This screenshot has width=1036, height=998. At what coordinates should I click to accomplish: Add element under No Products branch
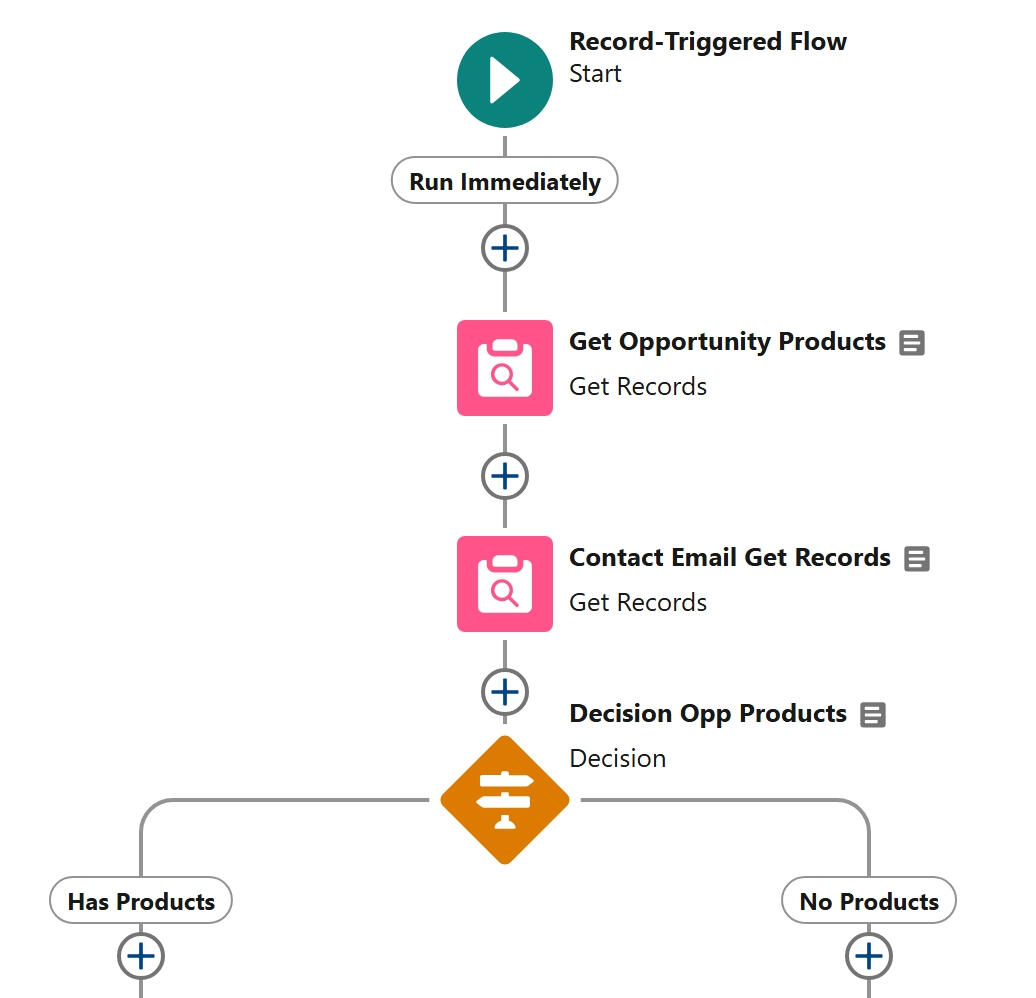pyautogui.click(x=868, y=956)
